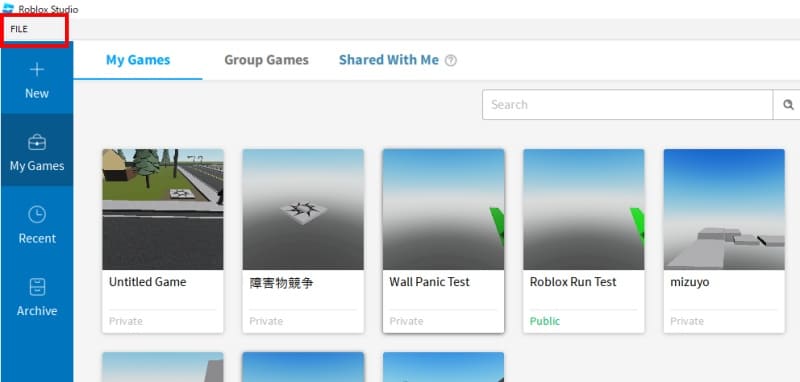This screenshot has height=382, width=800.
Task: Click Private status under mizuyo
Action: pyautogui.click(x=687, y=321)
